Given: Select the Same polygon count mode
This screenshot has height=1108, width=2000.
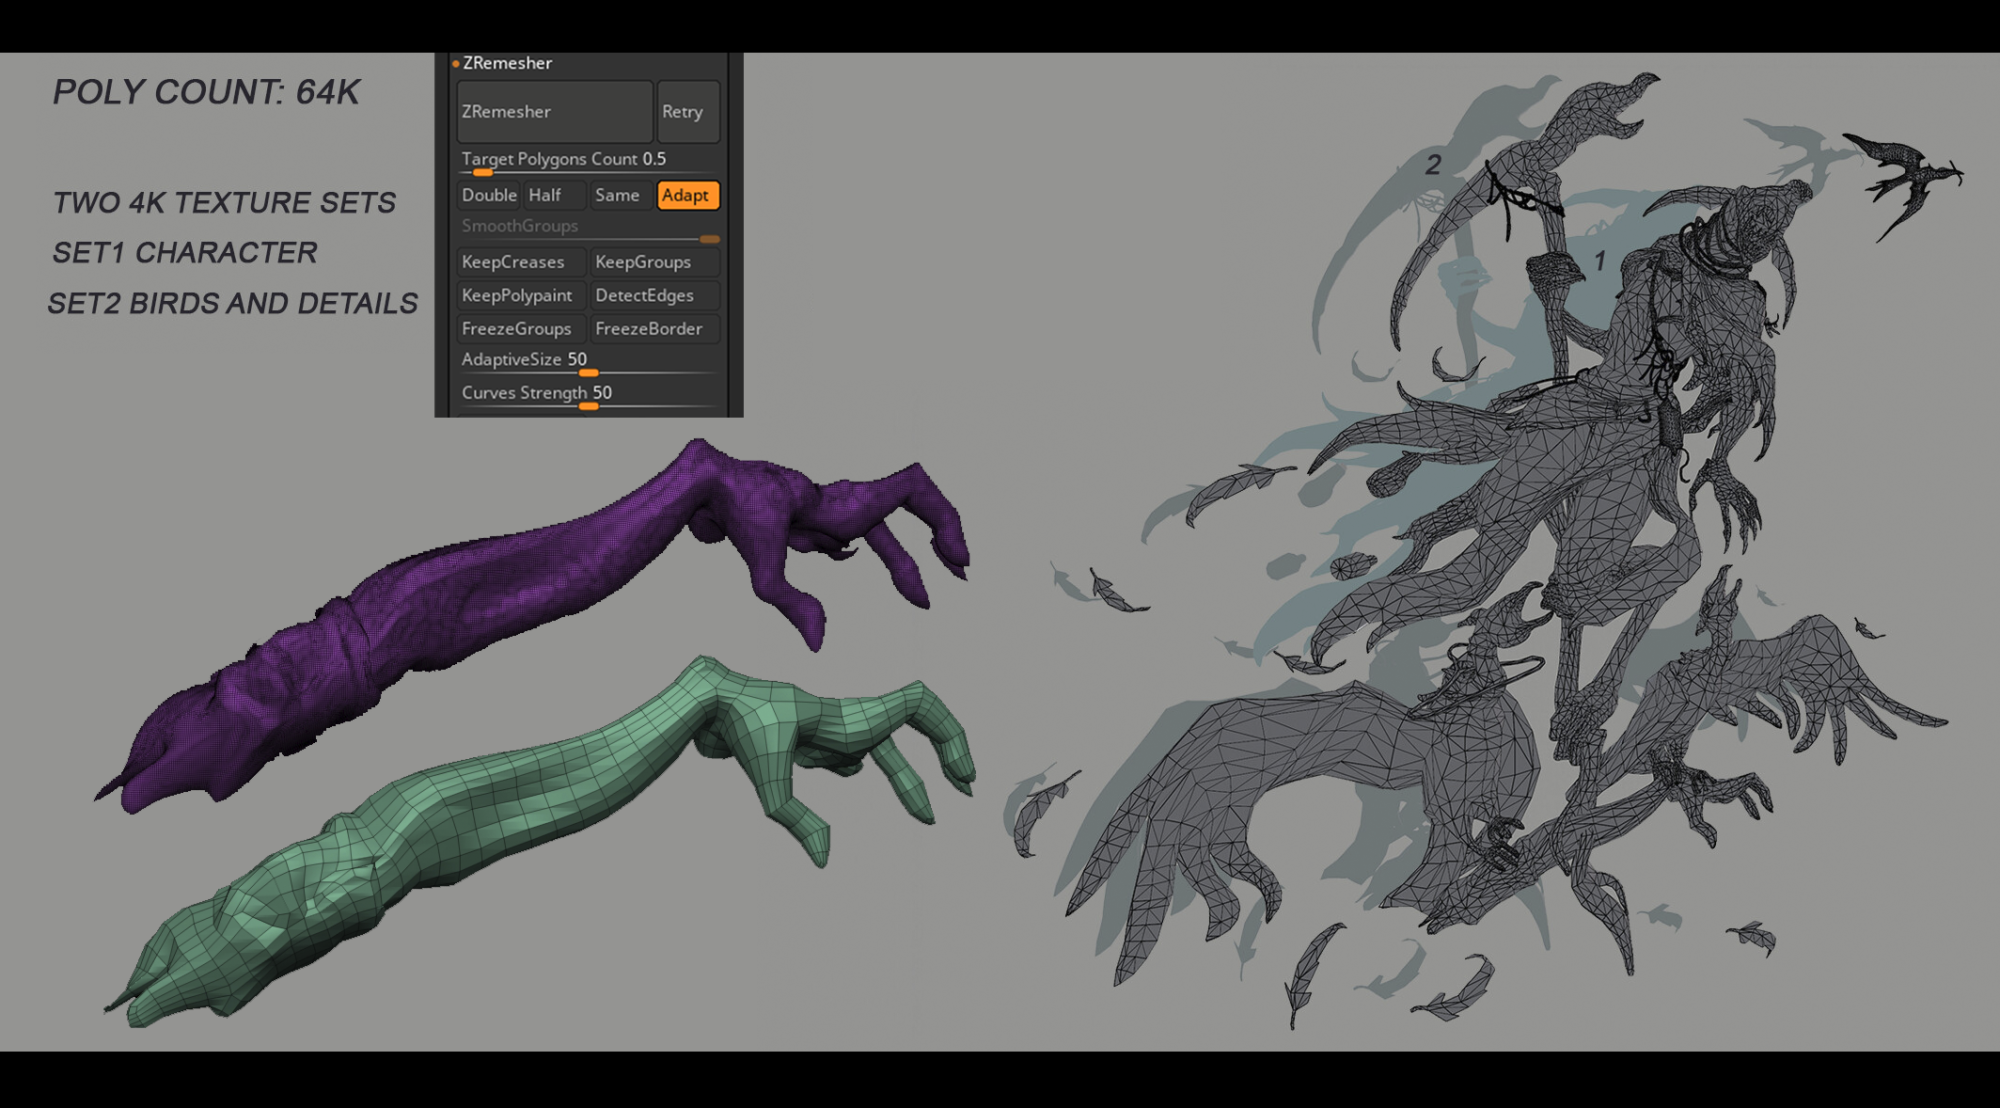Looking at the screenshot, I should [617, 195].
